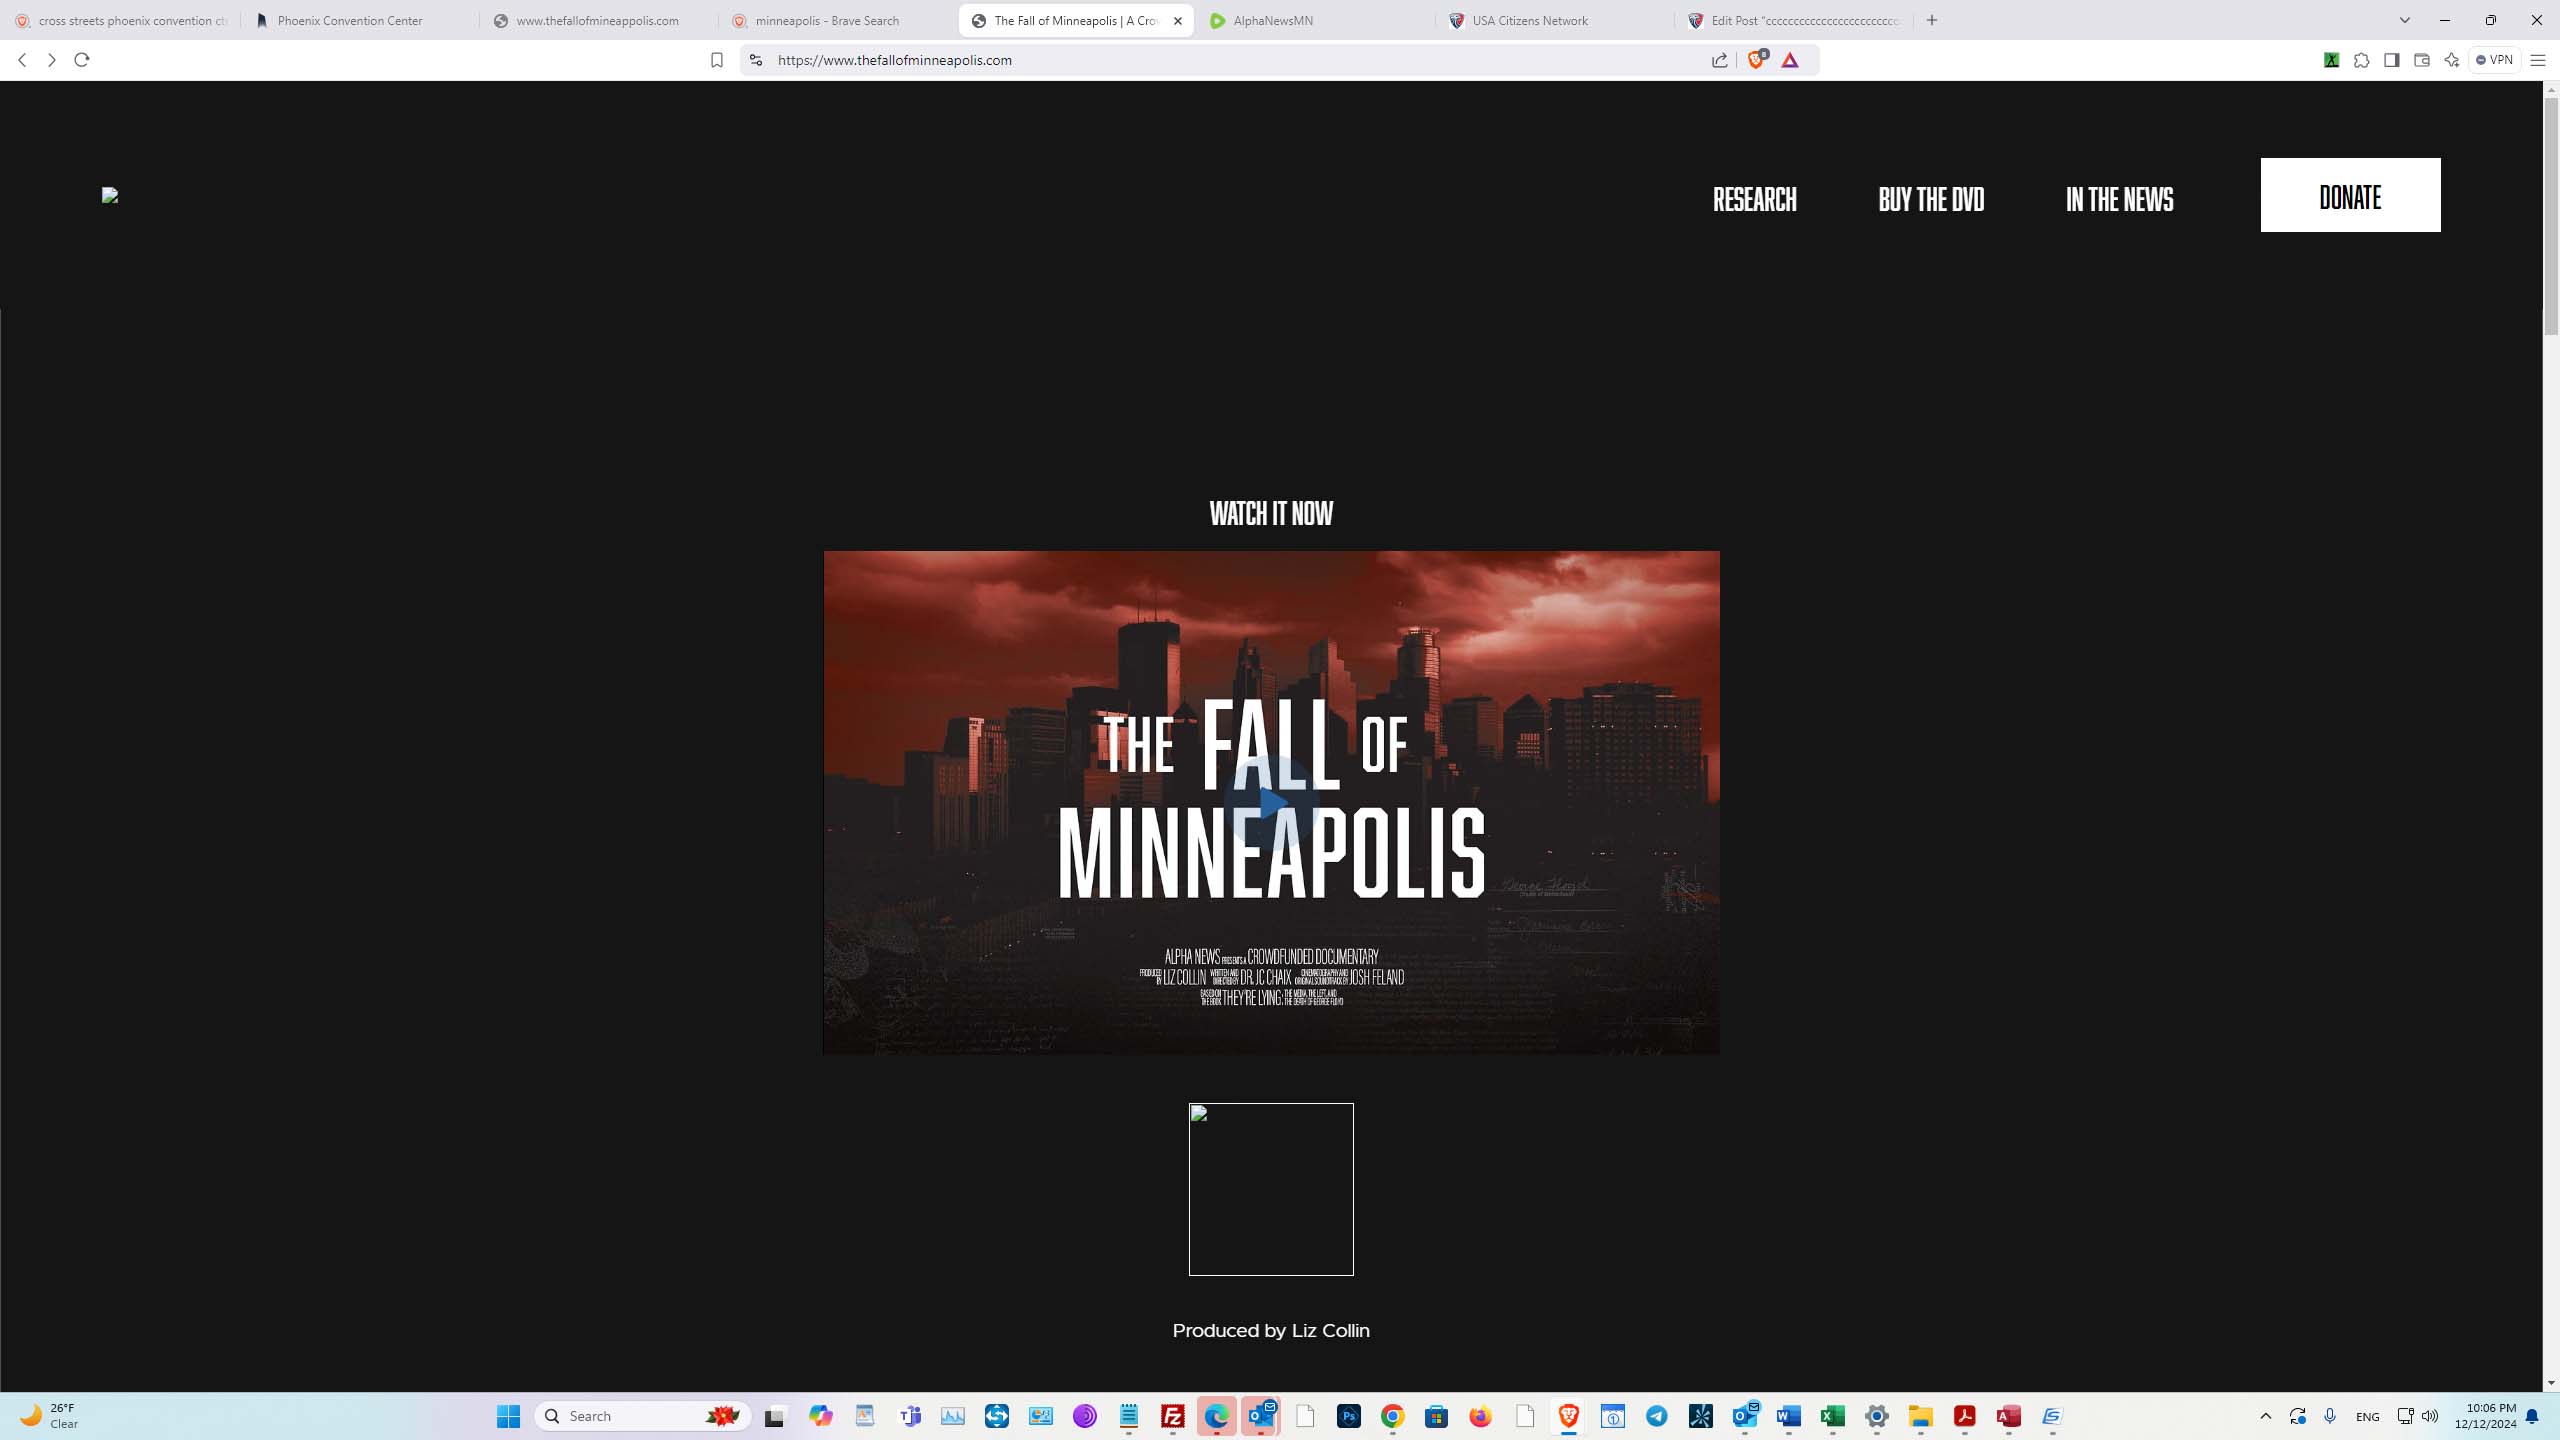
Task: Open Firefox from taskbar
Action: [1481, 1416]
